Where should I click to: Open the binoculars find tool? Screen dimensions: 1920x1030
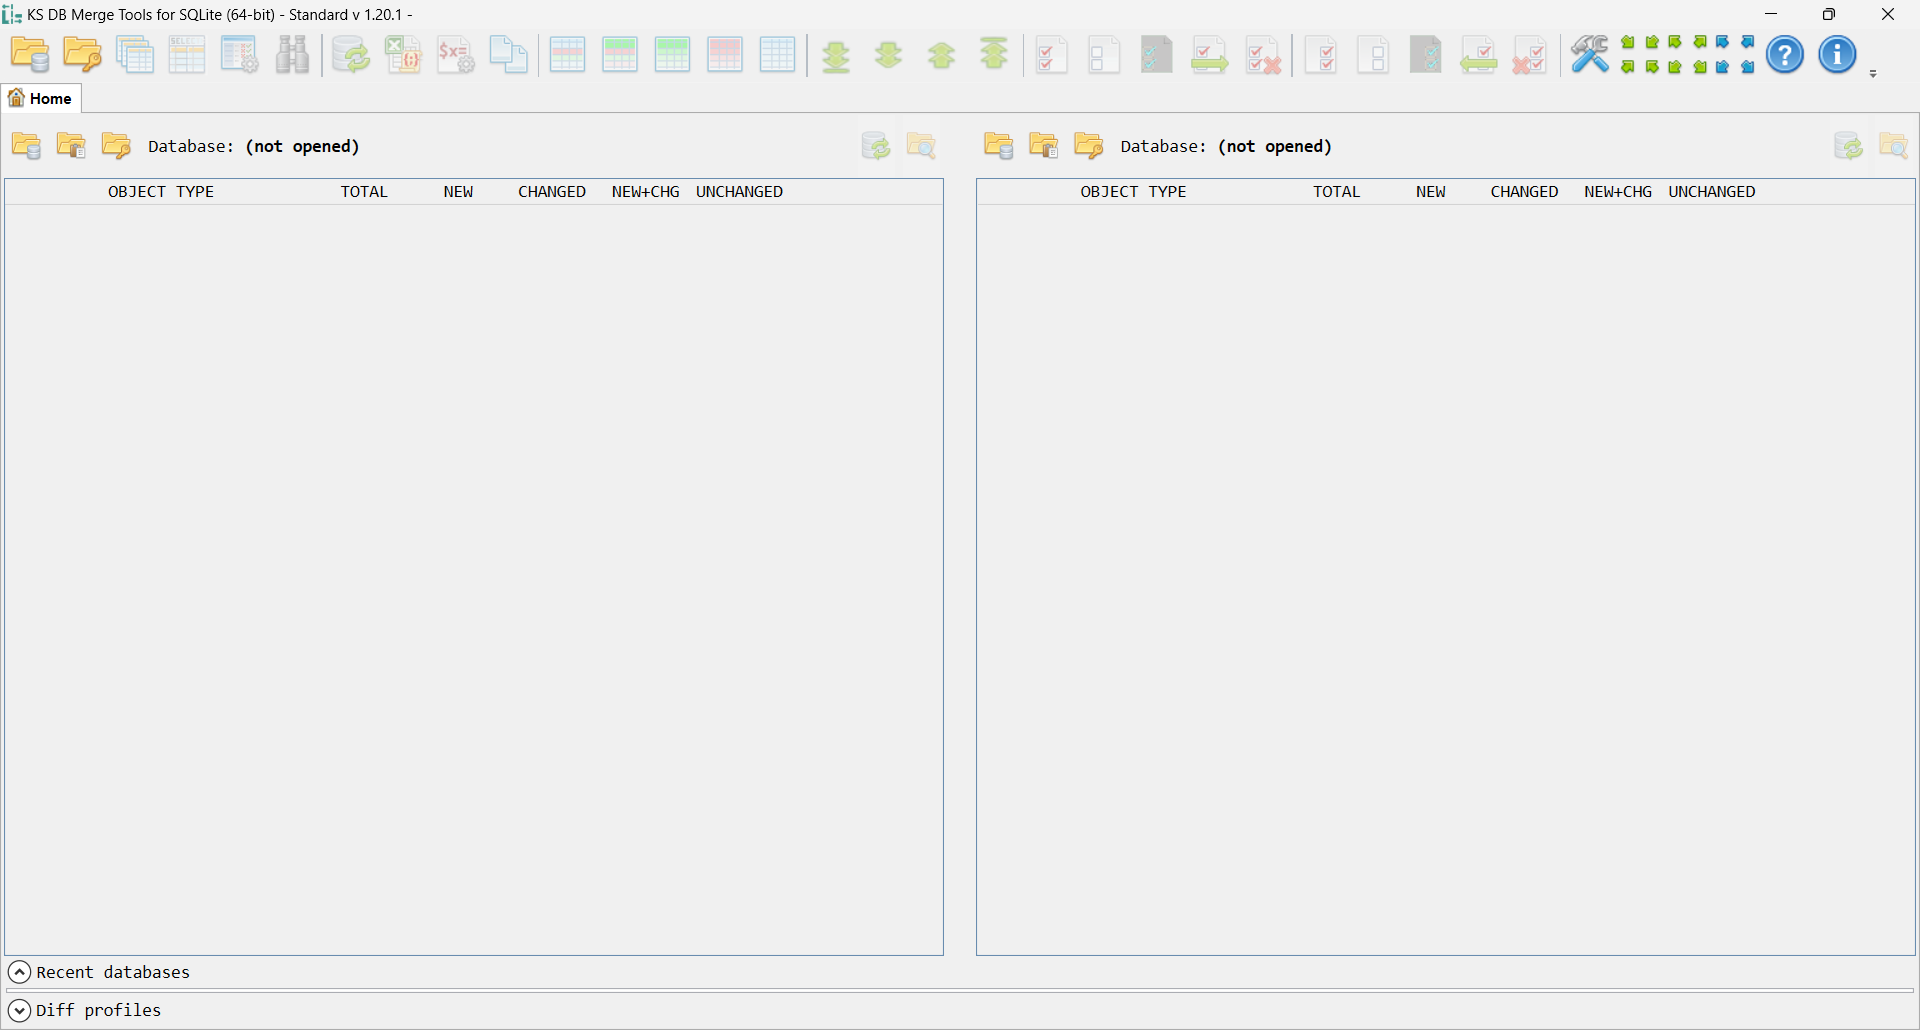point(292,55)
